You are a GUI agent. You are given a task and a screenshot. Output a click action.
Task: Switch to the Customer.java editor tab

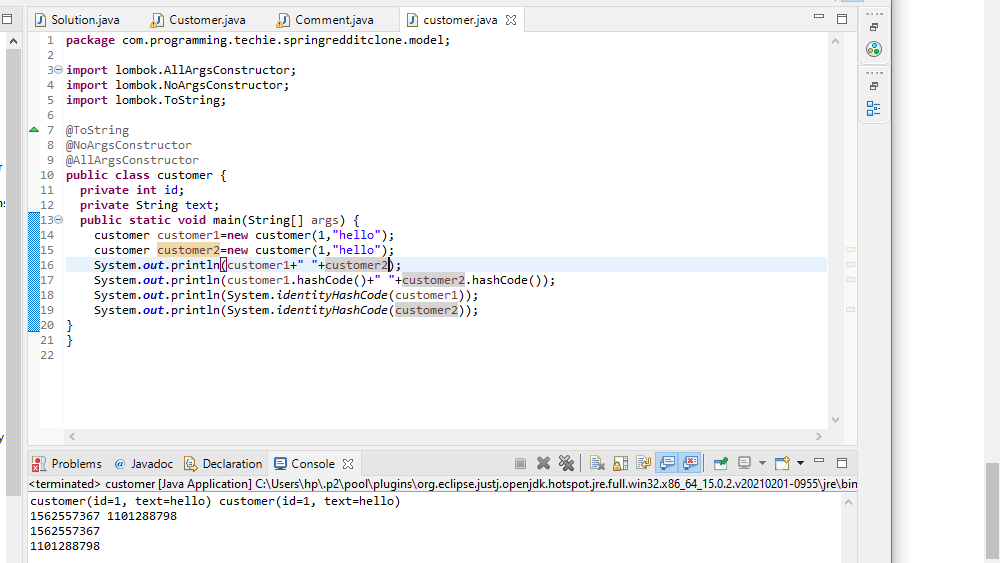(x=198, y=20)
